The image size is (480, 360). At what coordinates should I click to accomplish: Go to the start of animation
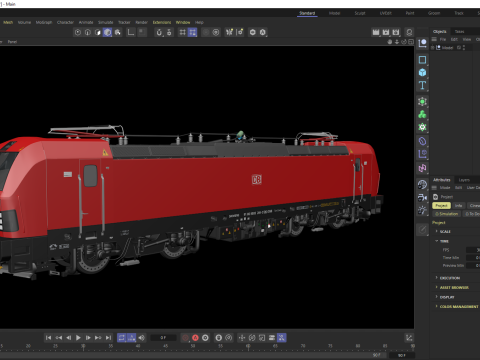48,338
